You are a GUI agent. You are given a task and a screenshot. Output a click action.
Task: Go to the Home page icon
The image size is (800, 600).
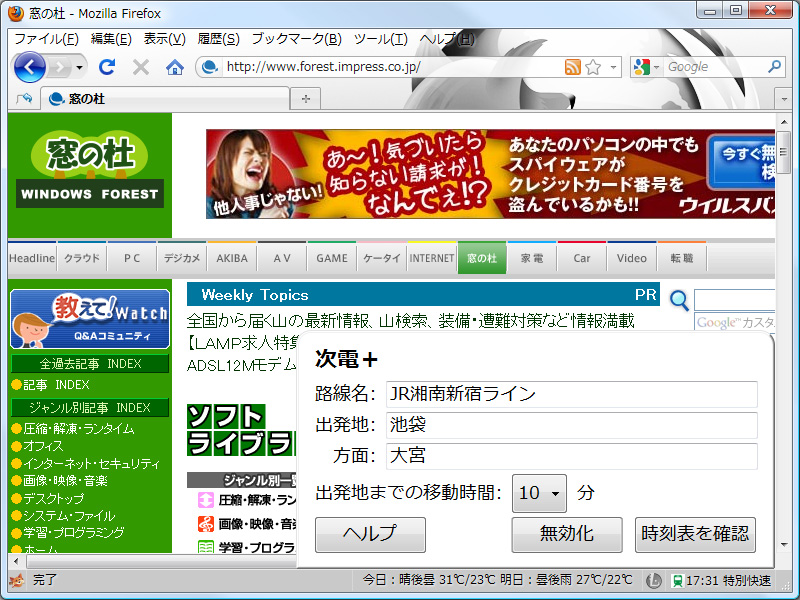click(174, 67)
